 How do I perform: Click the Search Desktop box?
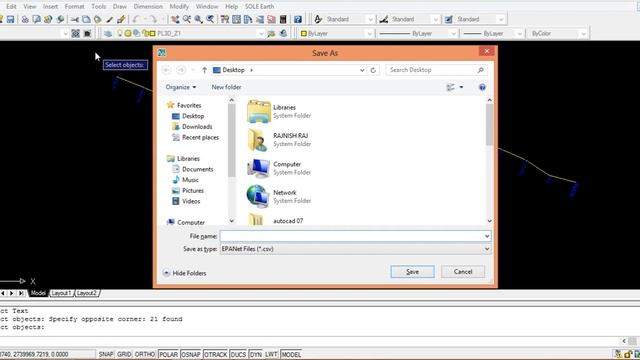436,70
